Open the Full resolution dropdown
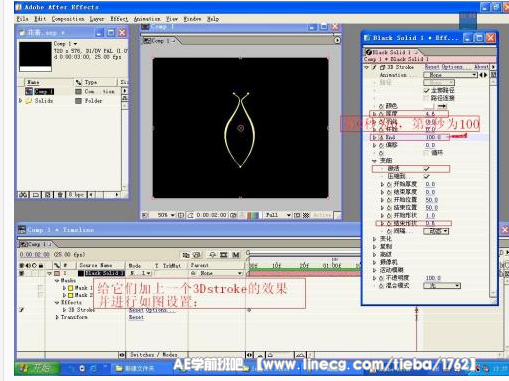Viewport: 509px width, 381px height. [x=278, y=215]
